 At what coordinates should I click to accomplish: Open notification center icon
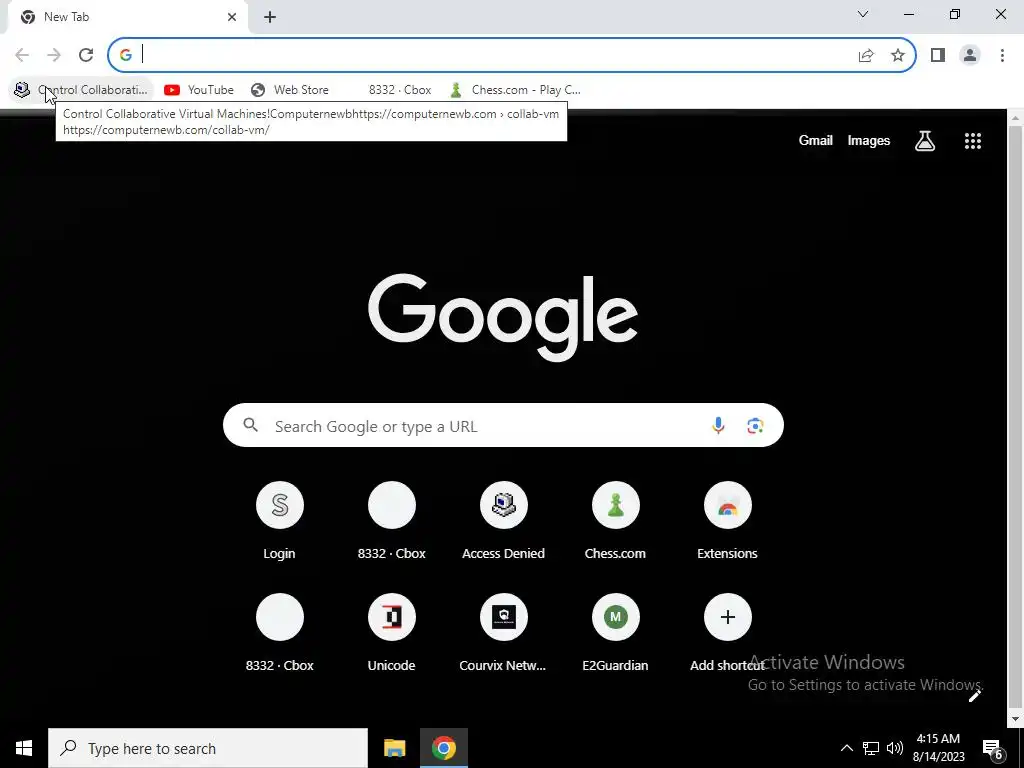[x=993, y=748]
